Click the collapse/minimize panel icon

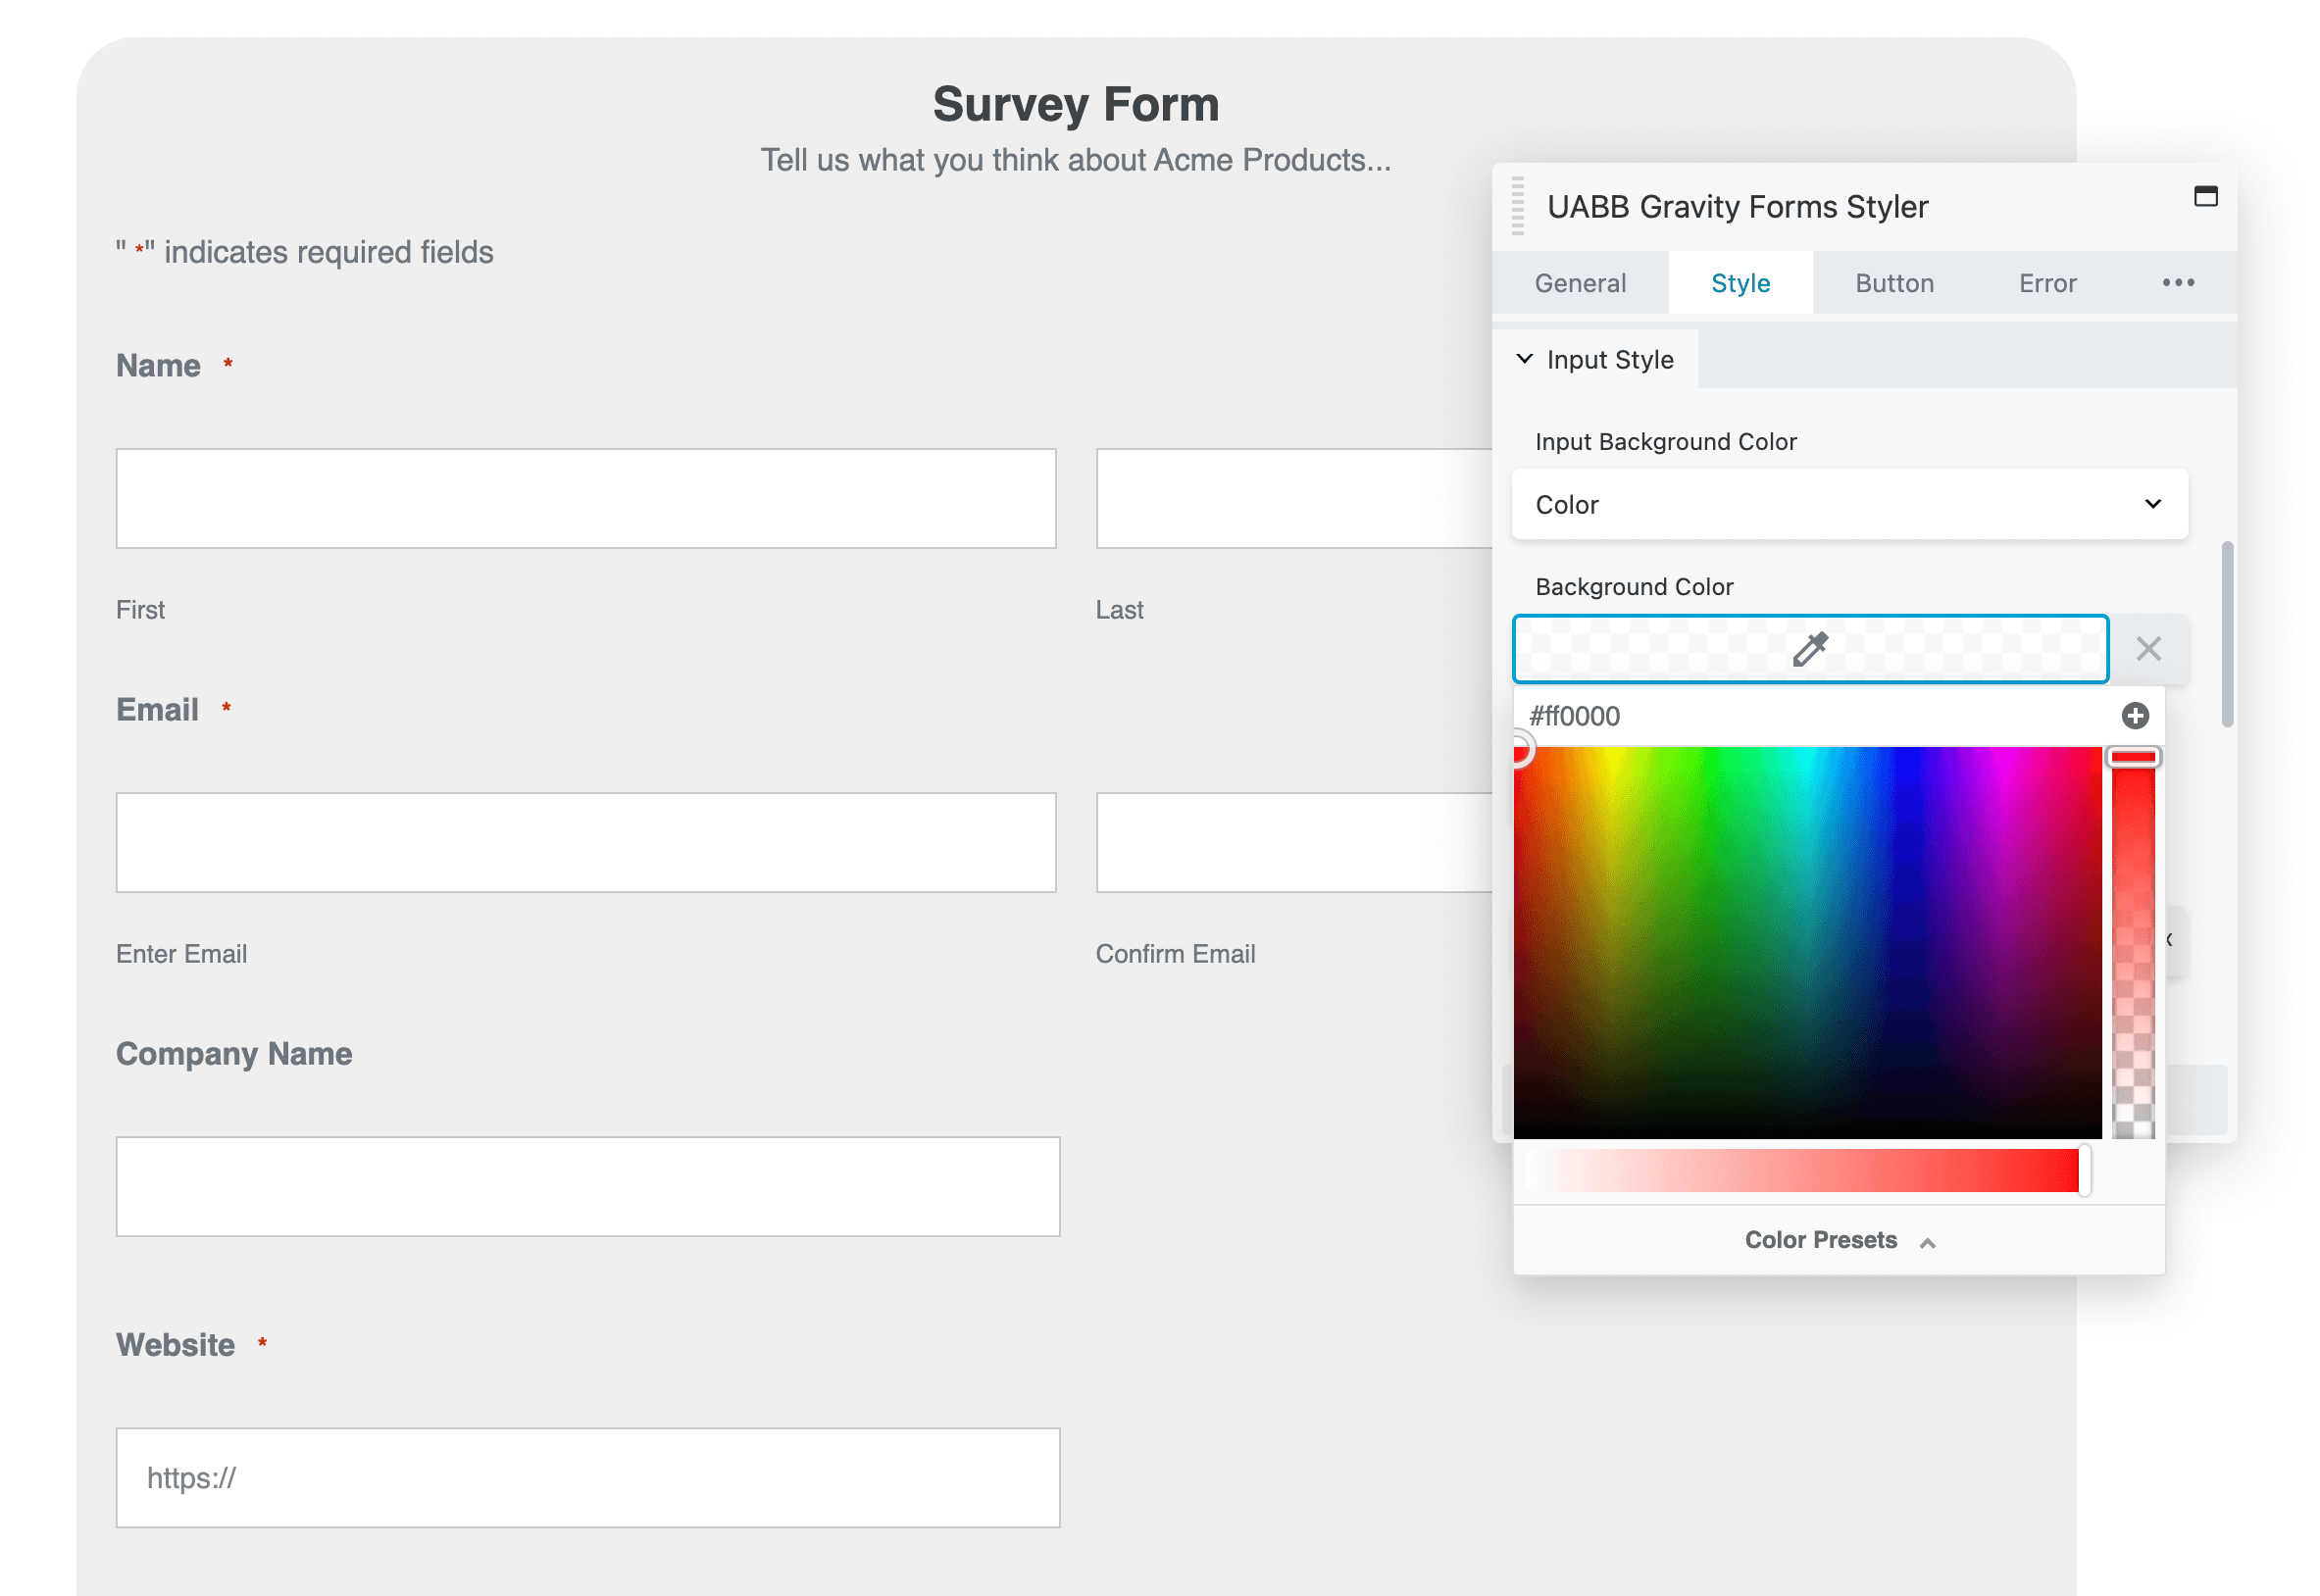click(2202, 199)
